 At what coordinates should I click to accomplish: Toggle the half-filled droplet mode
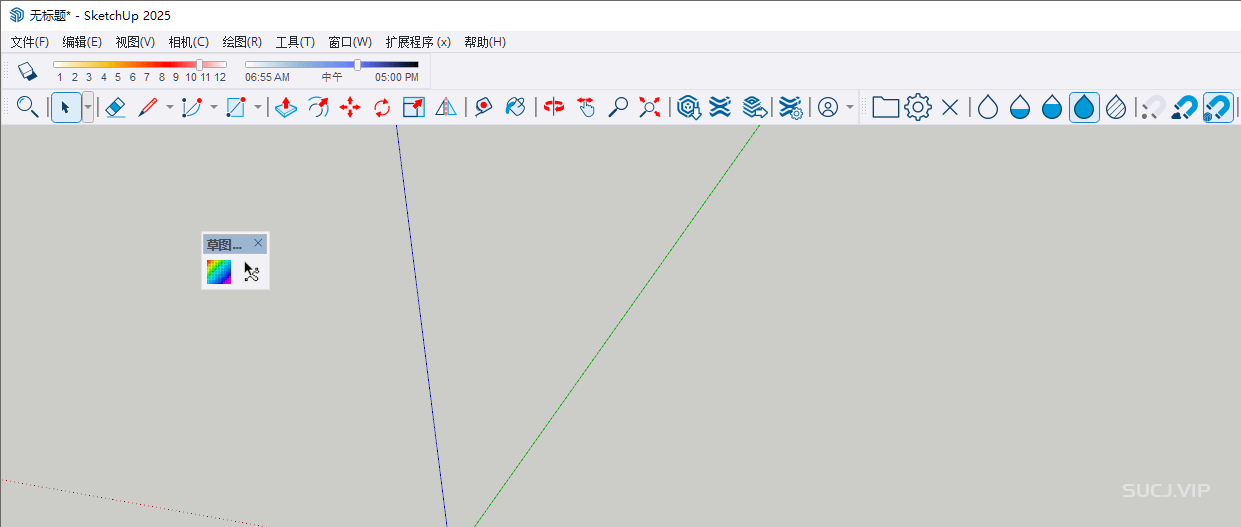click(x=1020, y=107)
